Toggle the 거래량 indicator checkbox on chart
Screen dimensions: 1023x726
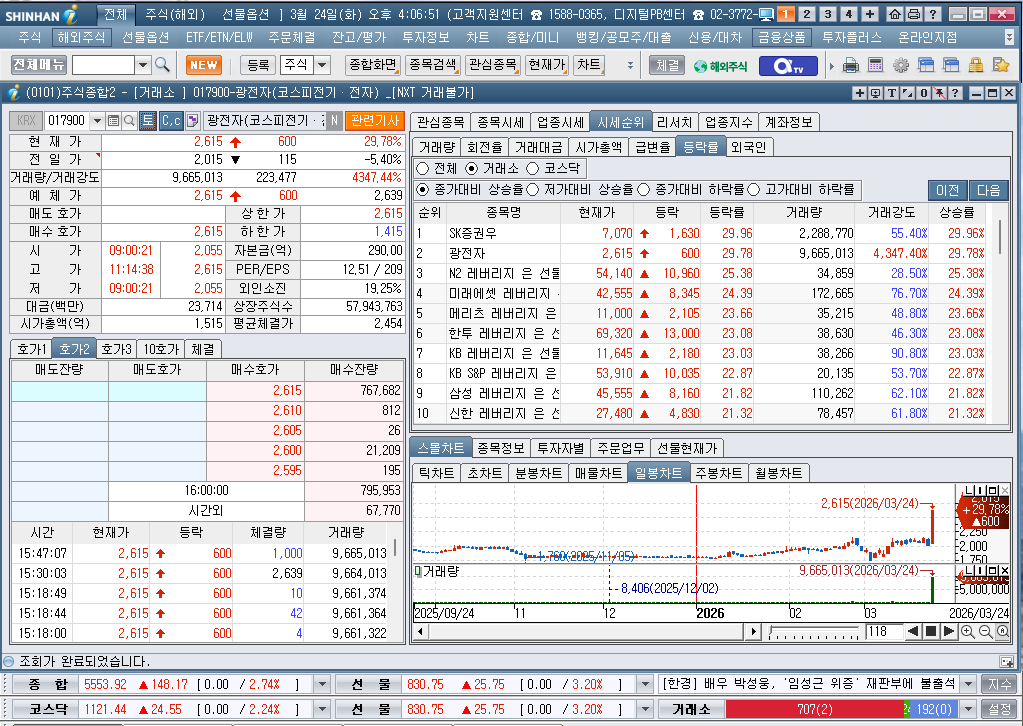(x=418, y=571)
